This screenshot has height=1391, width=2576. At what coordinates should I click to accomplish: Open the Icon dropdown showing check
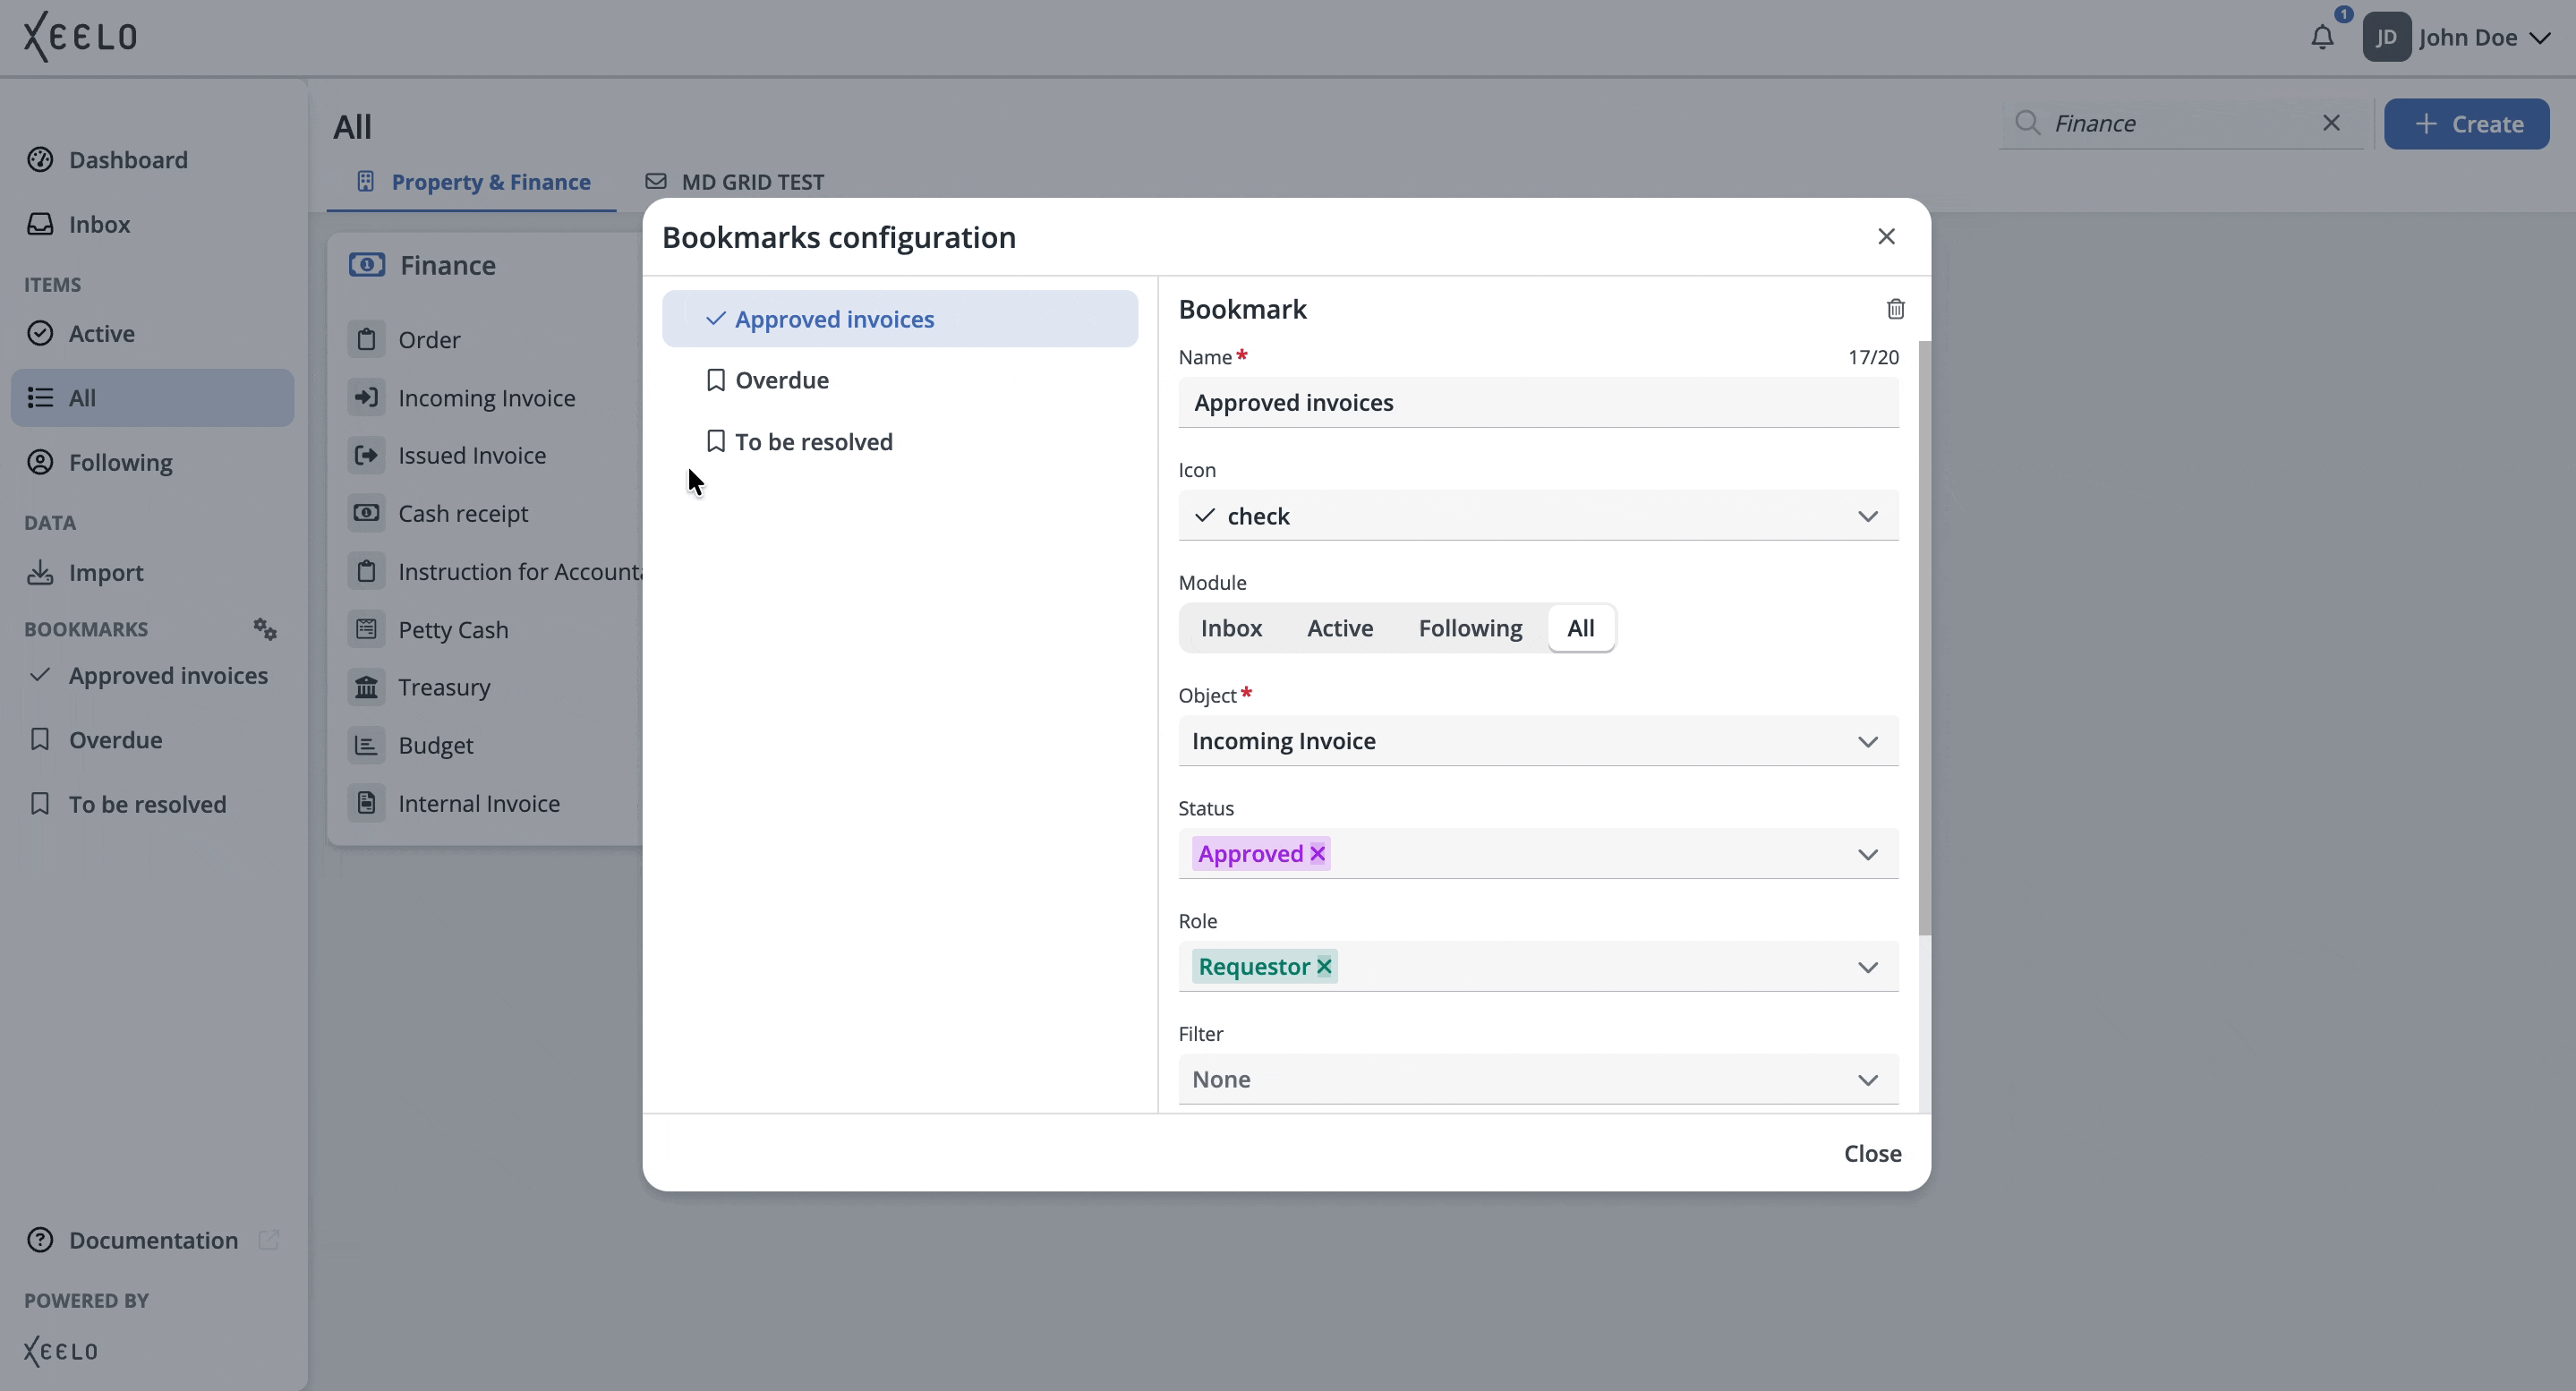[1538, 515]
